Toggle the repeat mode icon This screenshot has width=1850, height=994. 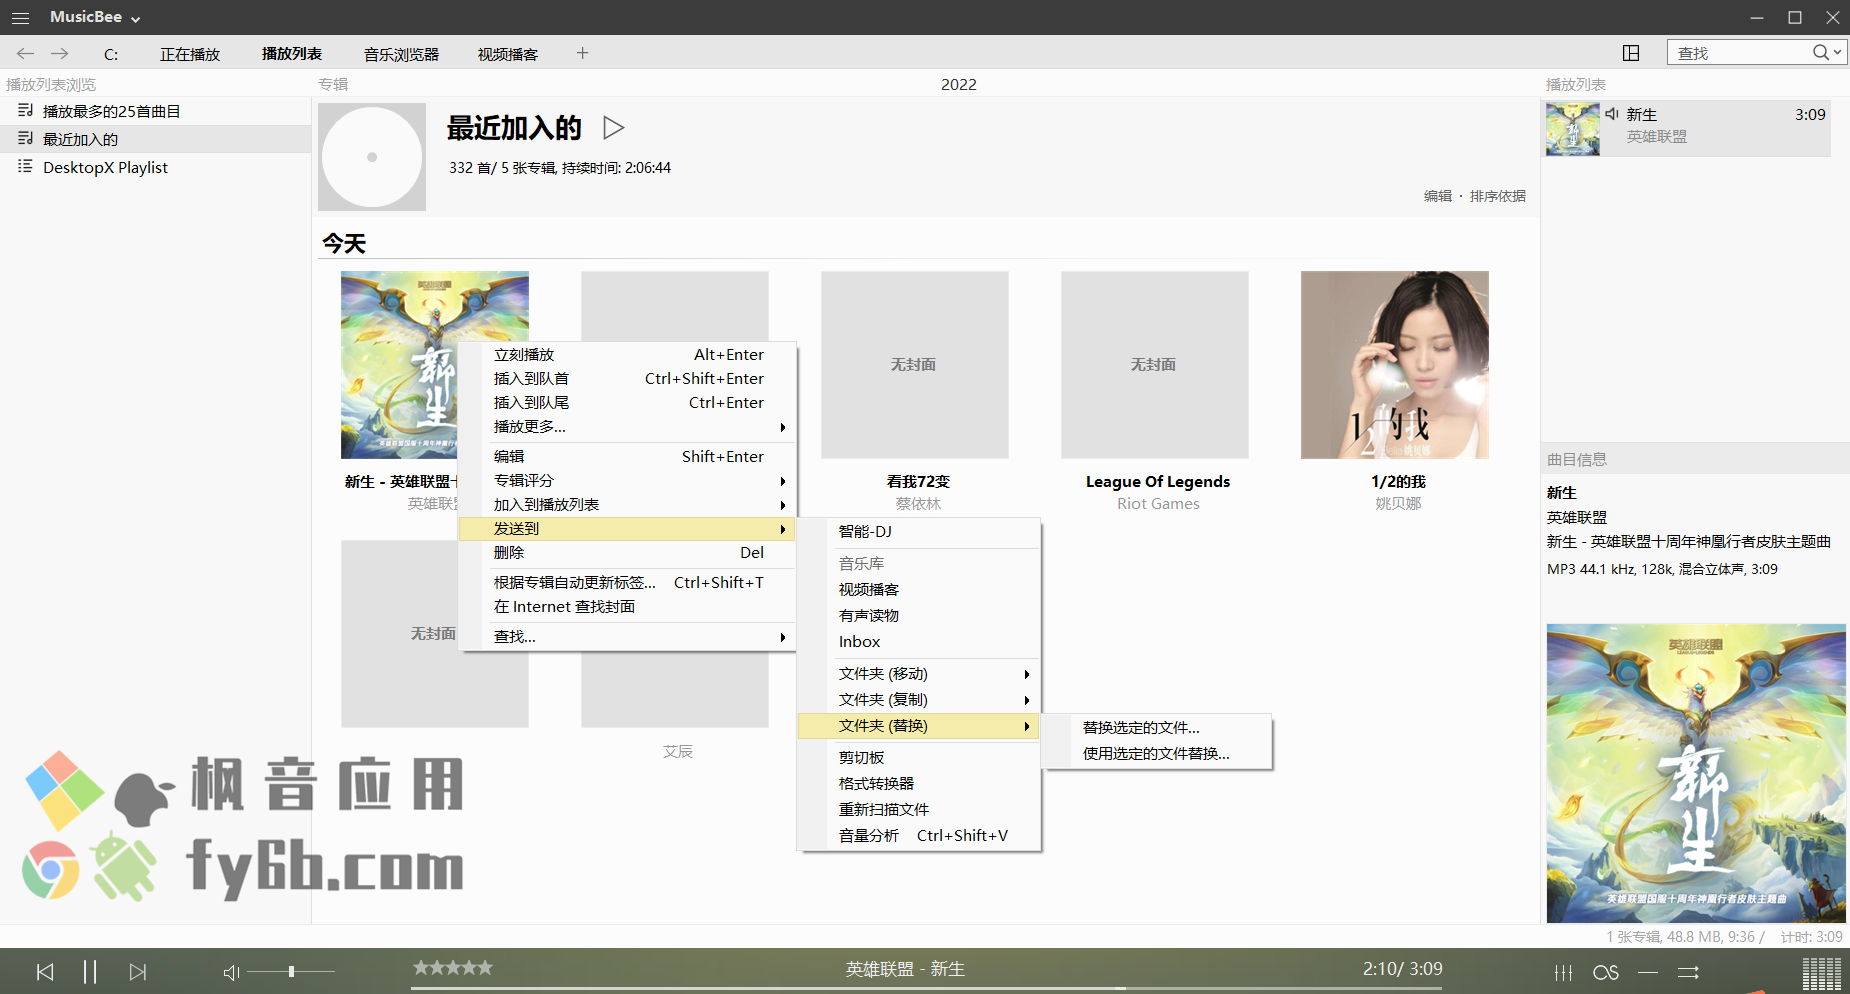click(x=1648, y=972)
